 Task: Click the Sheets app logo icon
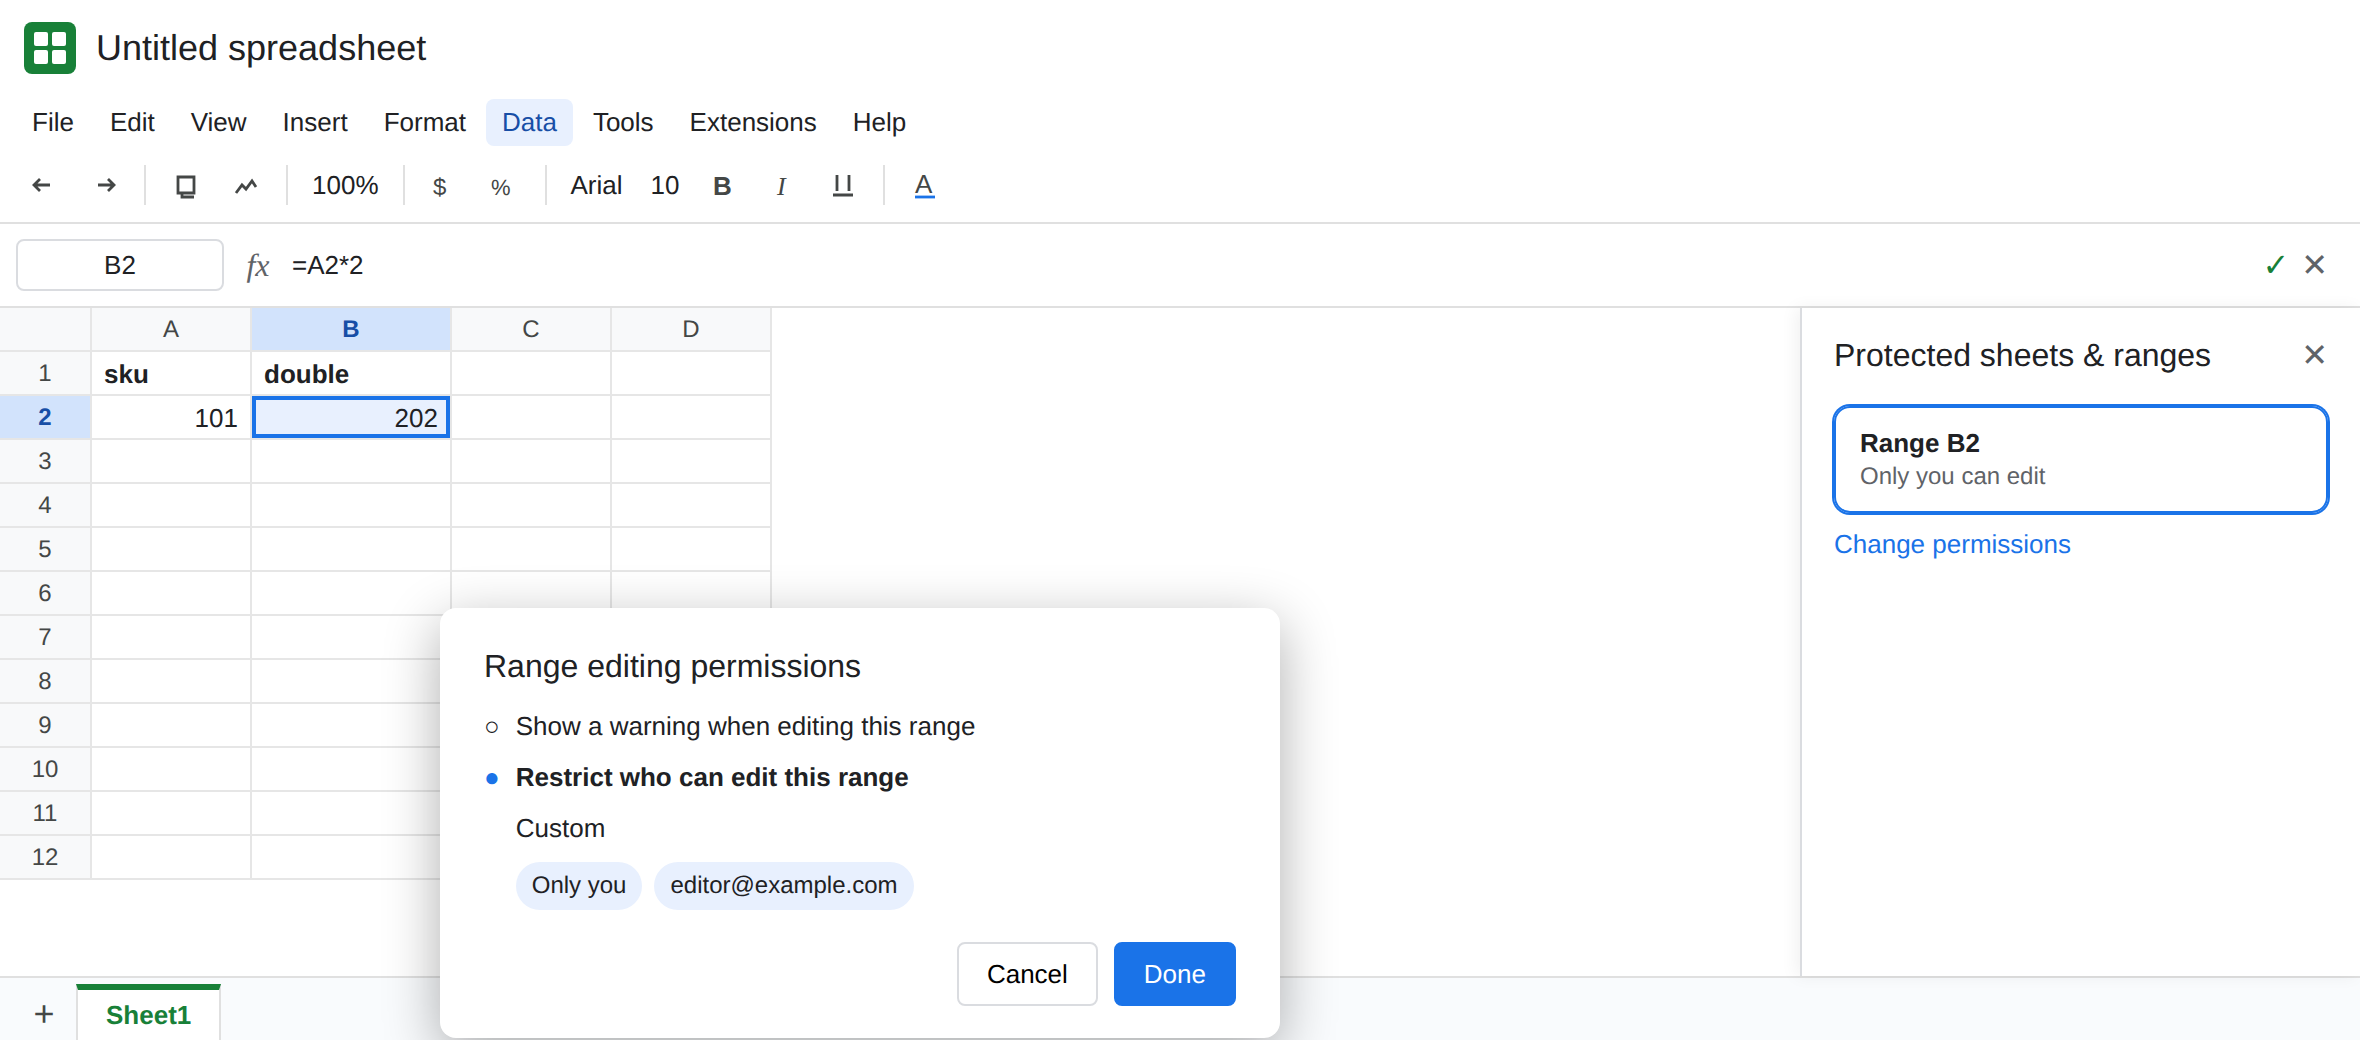pyautogui.click(x=50, y=48)
